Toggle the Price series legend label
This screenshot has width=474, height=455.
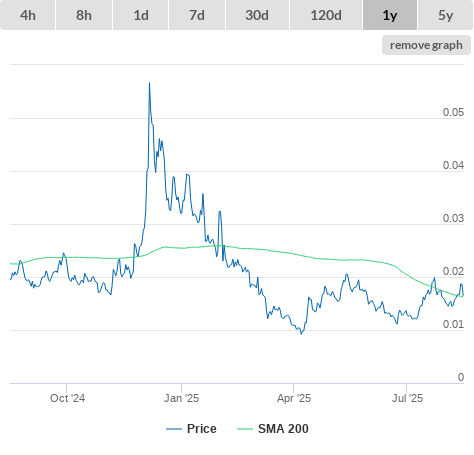pyautogui.click(x=202, y=429)
